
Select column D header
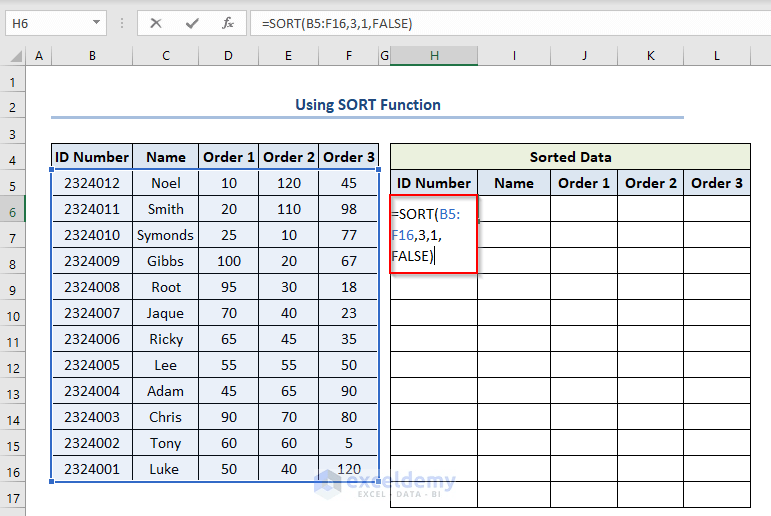[x=228, y=56]
